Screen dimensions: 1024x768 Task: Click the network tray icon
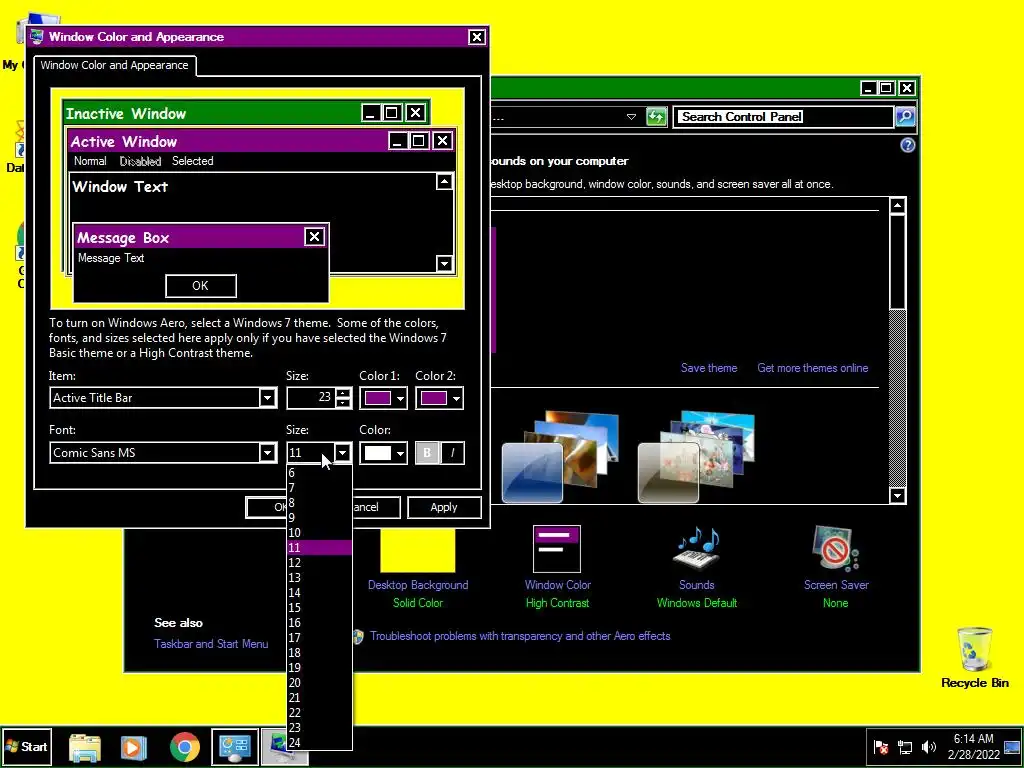[x=905, y=746]
